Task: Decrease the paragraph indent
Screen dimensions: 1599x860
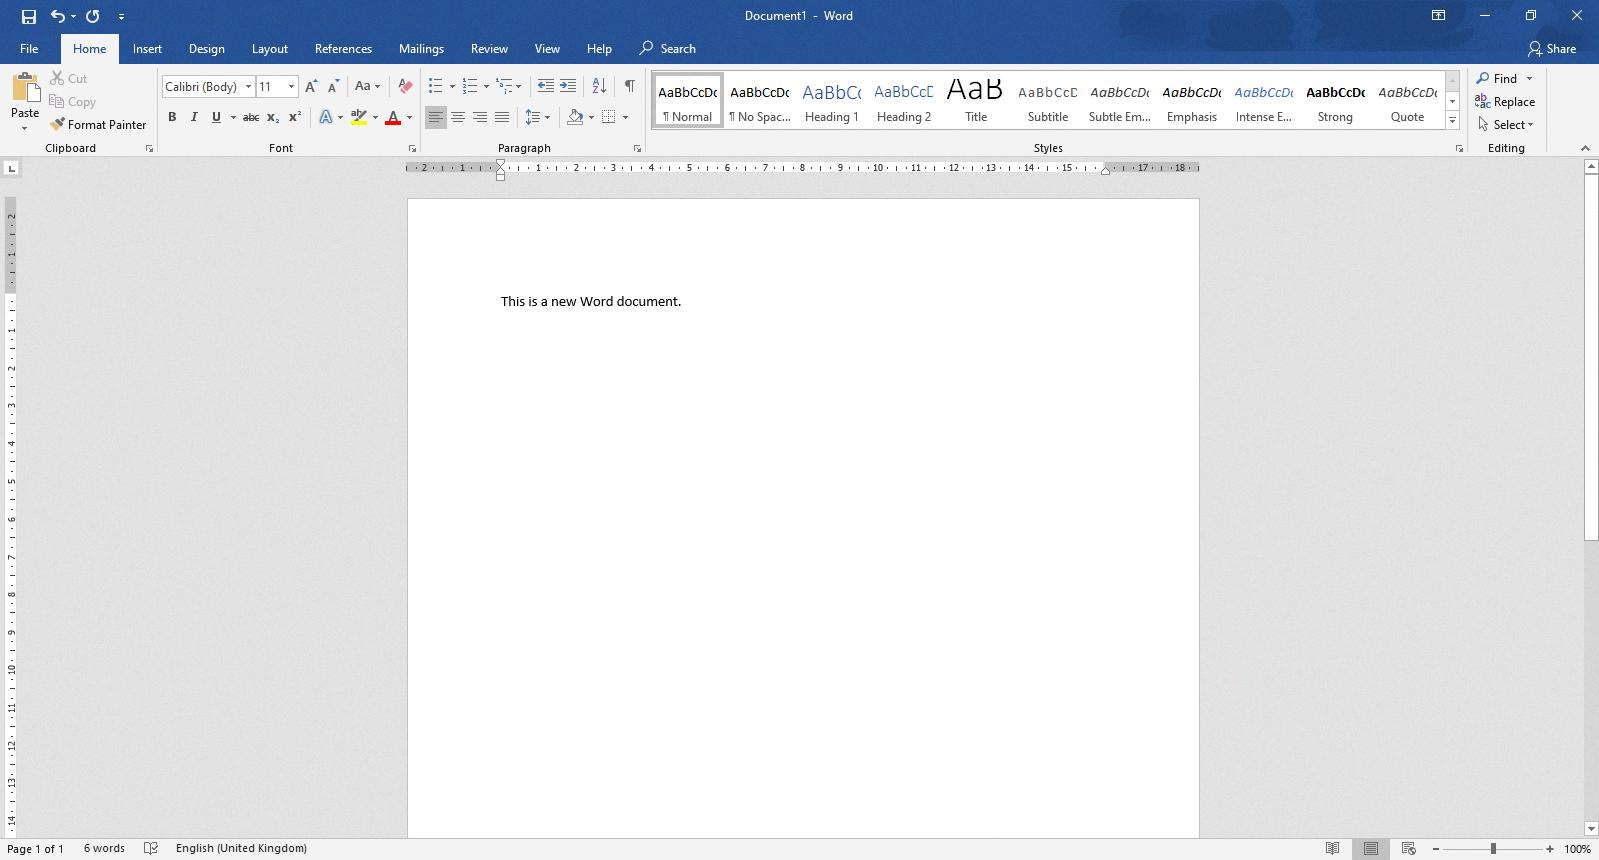Action: (x=545, y=87)
